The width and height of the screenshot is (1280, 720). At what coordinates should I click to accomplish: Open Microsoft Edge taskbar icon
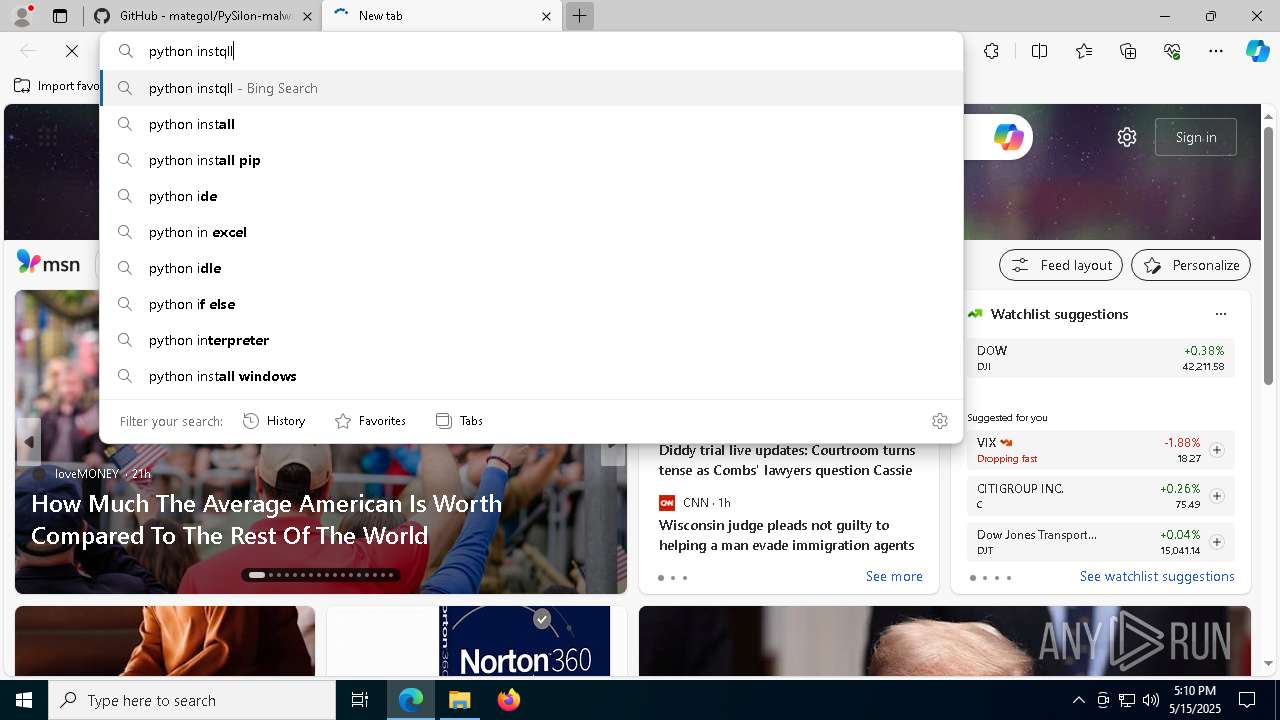411,700
